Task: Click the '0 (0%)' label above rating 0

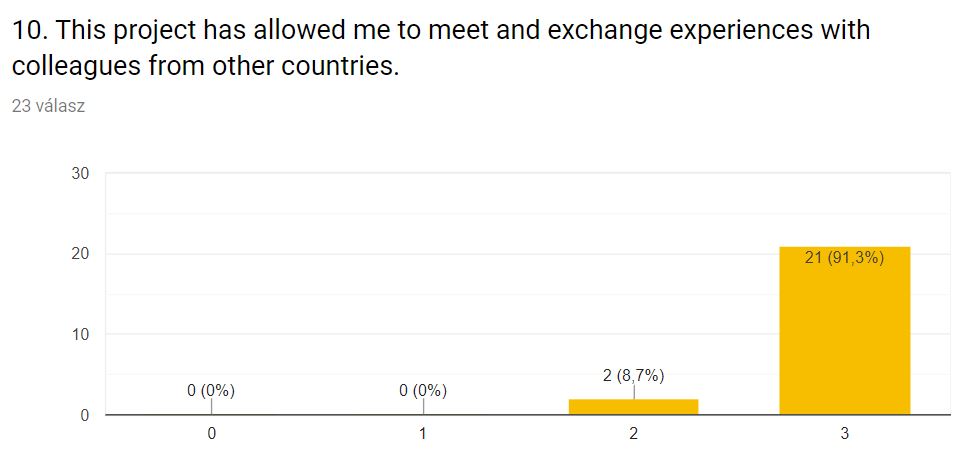Action: tap(211, 391)
